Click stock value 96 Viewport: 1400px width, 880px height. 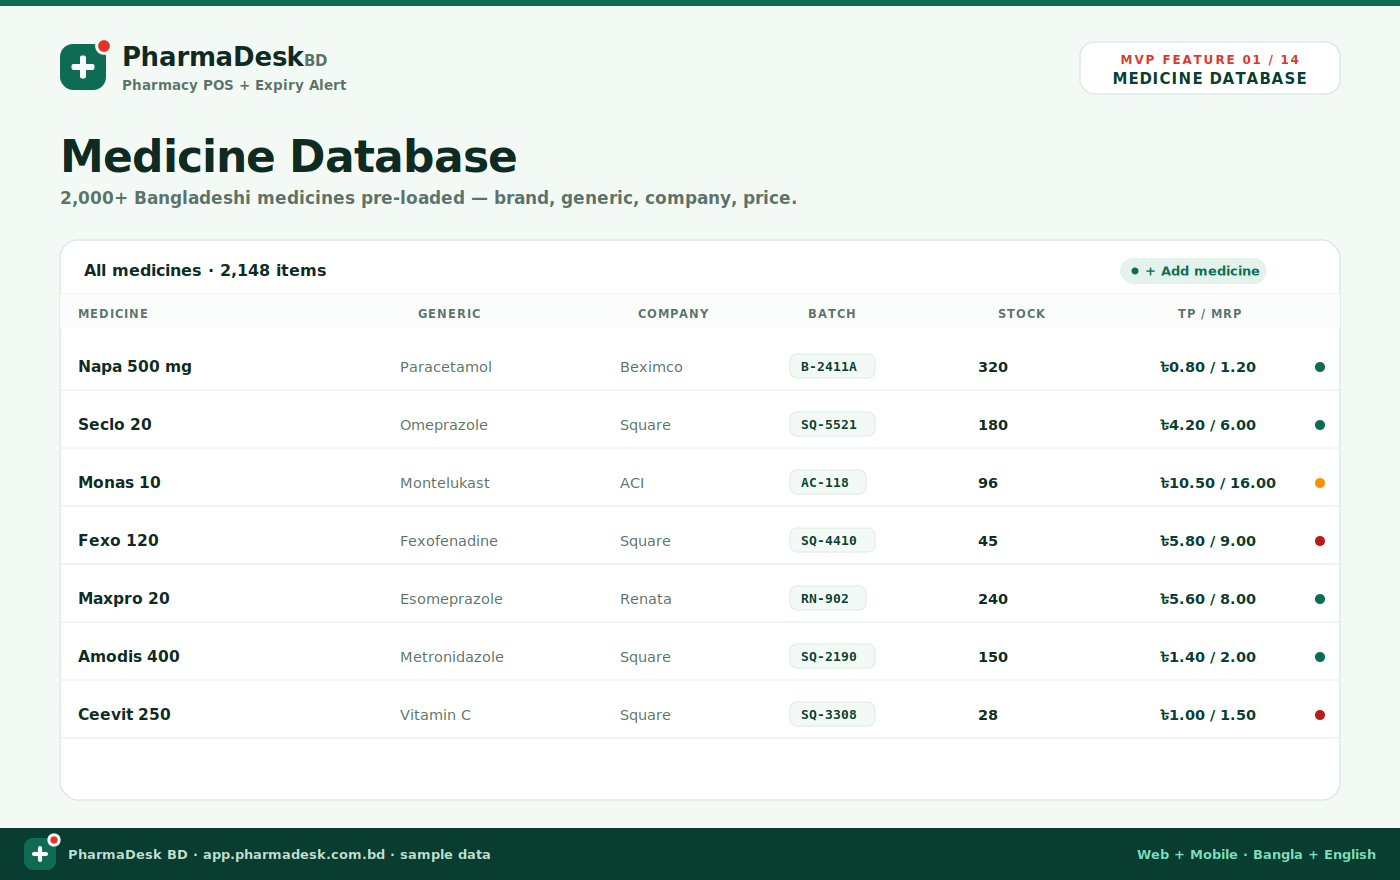tap(988, 483)
